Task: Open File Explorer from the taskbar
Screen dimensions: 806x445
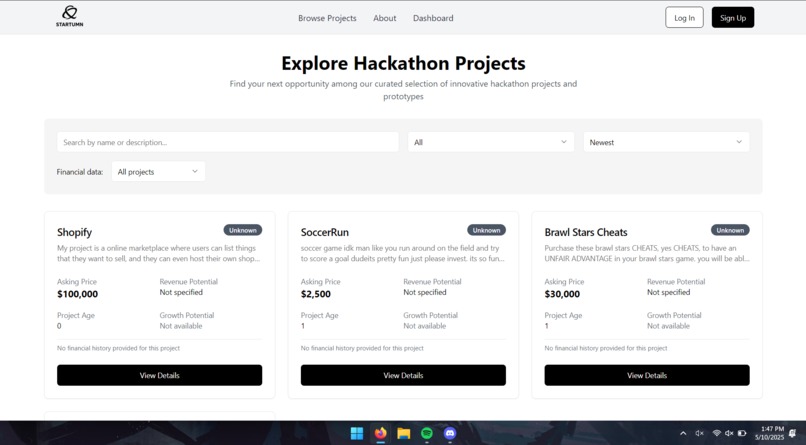Action: coord(404,433)
